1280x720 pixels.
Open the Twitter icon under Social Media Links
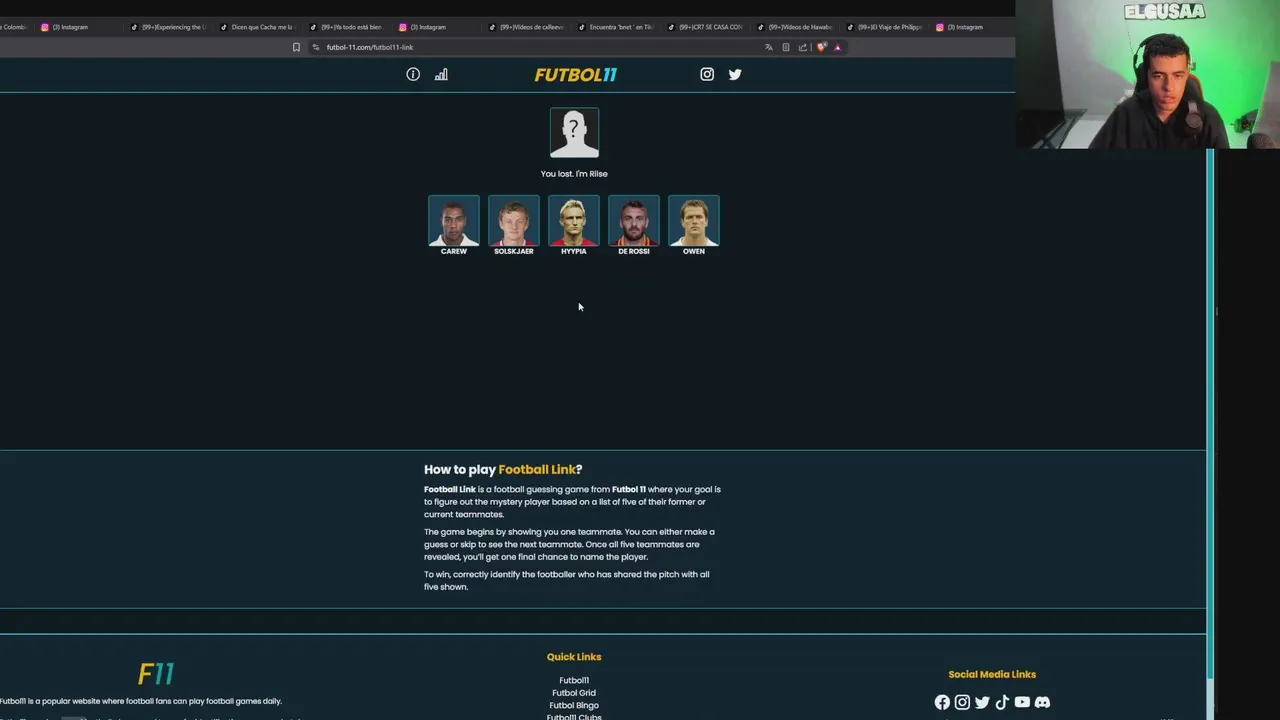pos(982,702)
